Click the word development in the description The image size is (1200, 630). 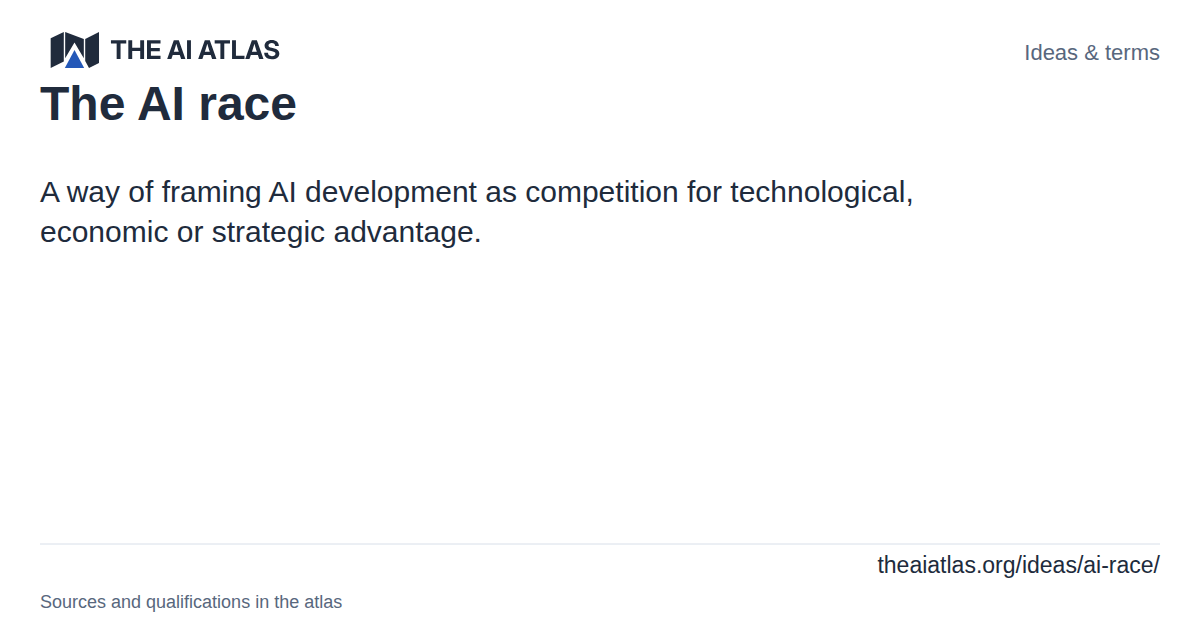(x=391, y=192)
